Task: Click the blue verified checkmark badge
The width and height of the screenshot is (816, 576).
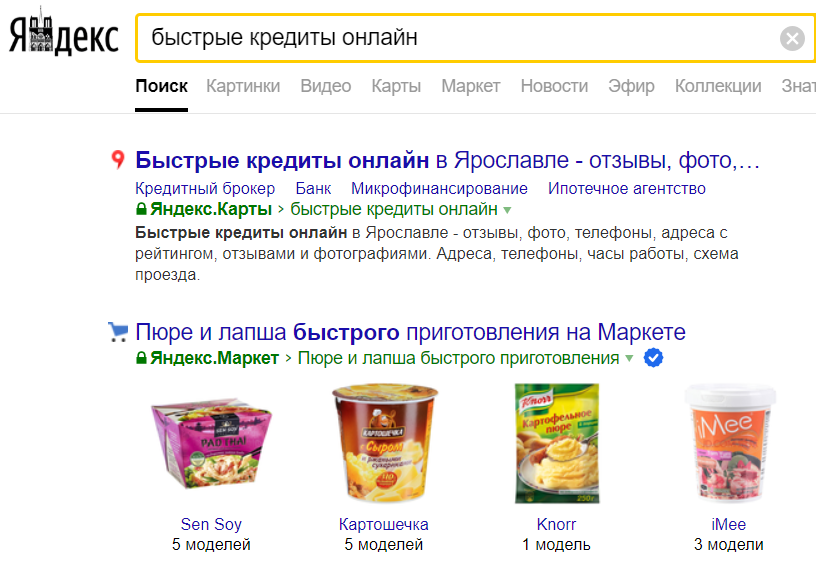Action: [655, 358]
